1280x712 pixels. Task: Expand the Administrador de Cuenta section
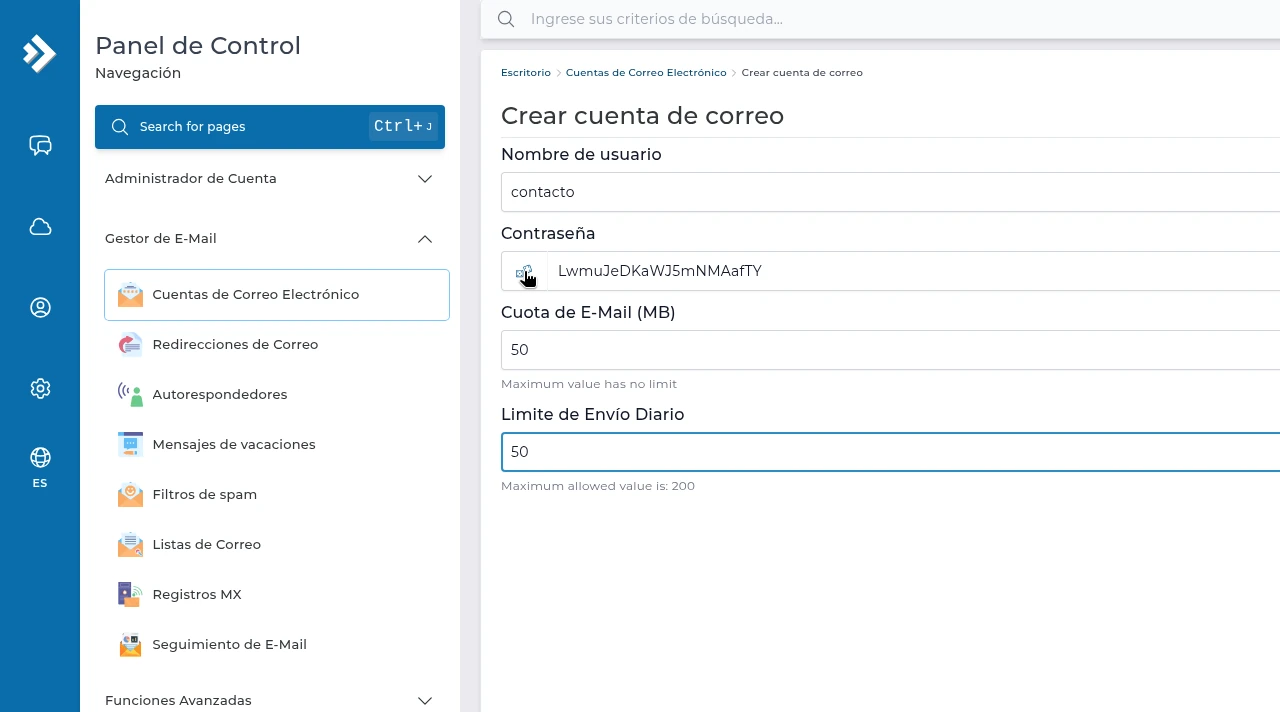(x=270, y=179)
